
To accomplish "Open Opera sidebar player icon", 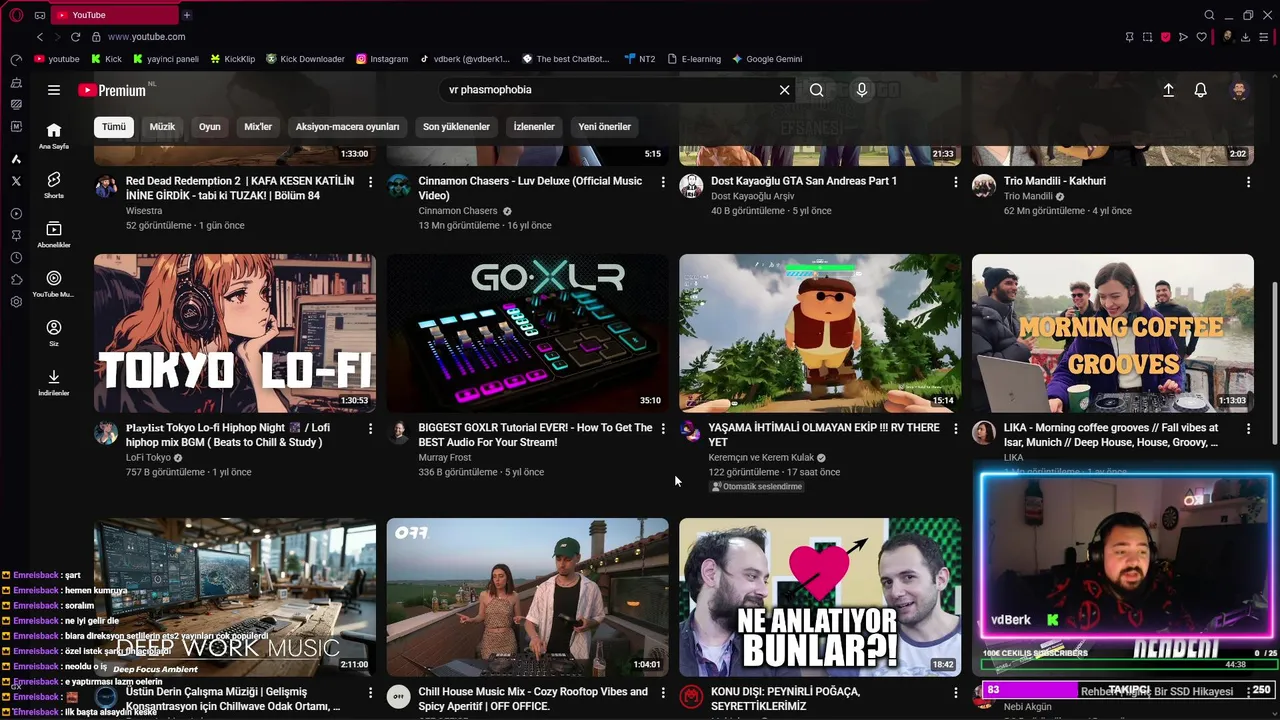I will tap(16, 214).
